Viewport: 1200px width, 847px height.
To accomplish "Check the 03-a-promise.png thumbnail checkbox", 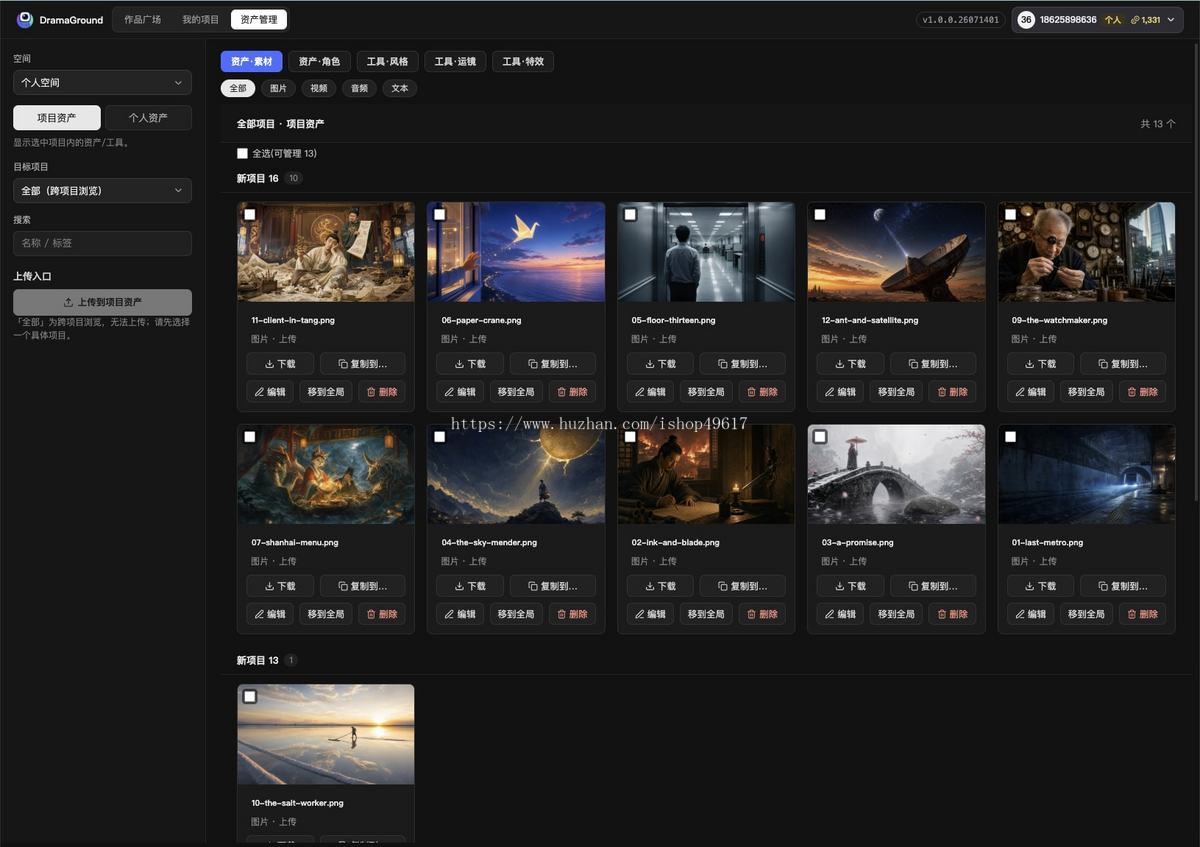I will (x=820, y=436).
